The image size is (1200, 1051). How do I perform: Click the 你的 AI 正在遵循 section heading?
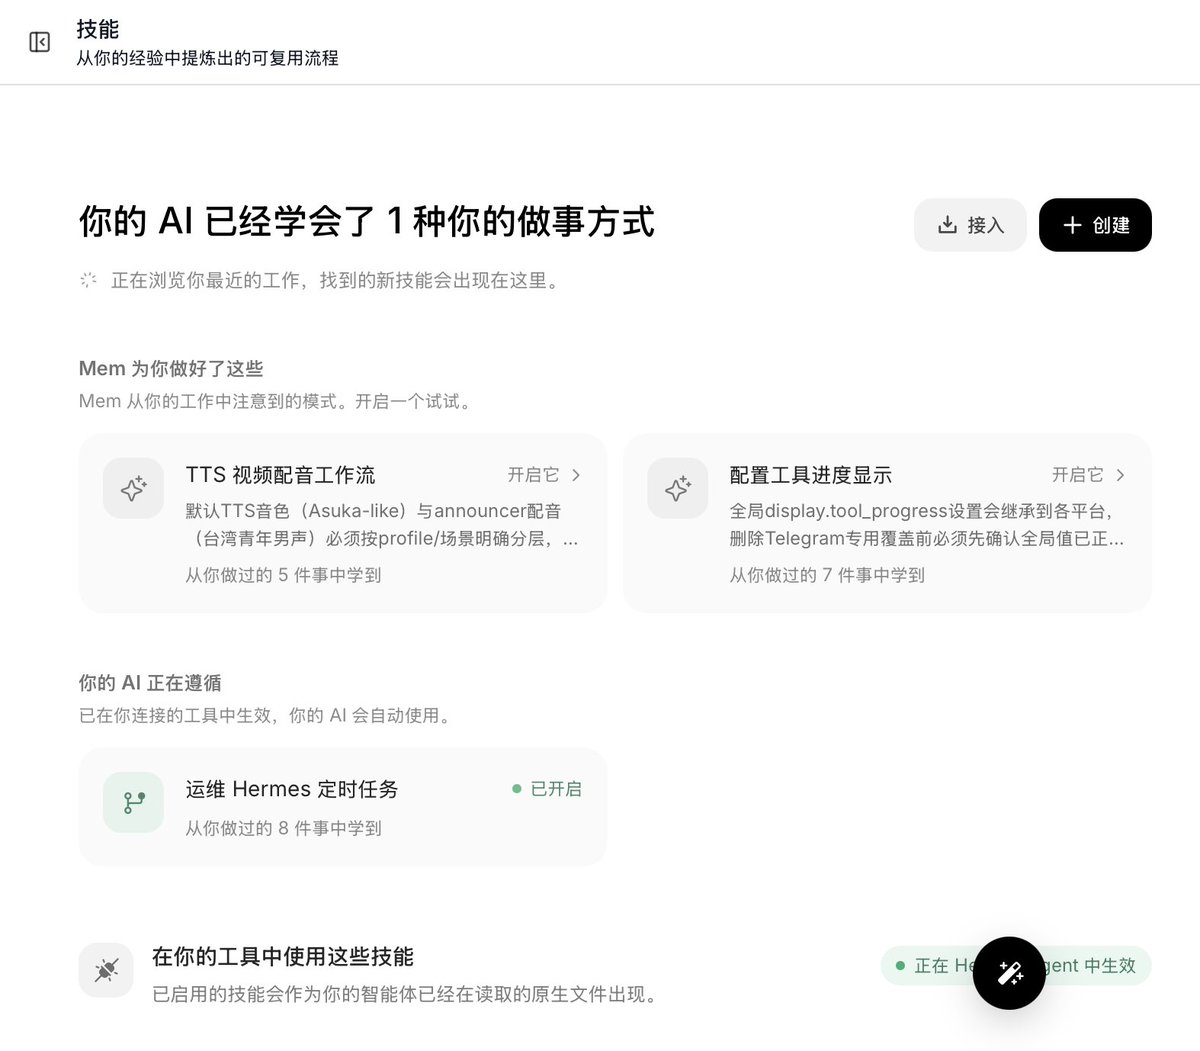150,683
